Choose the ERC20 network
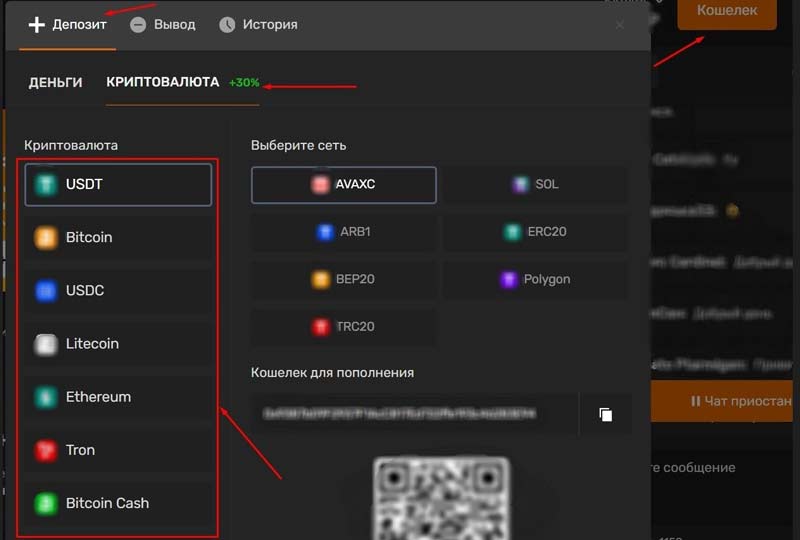Image resolution: width=800 pixels, height=540 pixels. pyautogui.click(x=536, y=232)
